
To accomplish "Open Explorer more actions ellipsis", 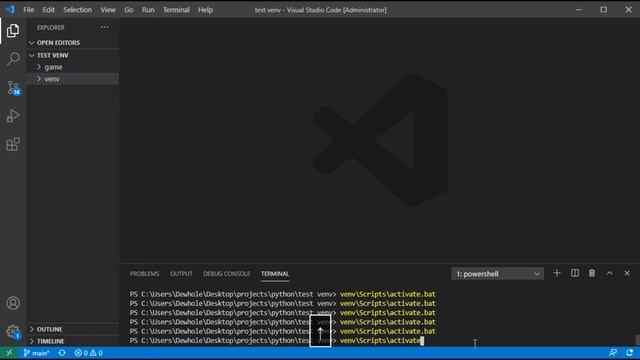I will 105,27.
